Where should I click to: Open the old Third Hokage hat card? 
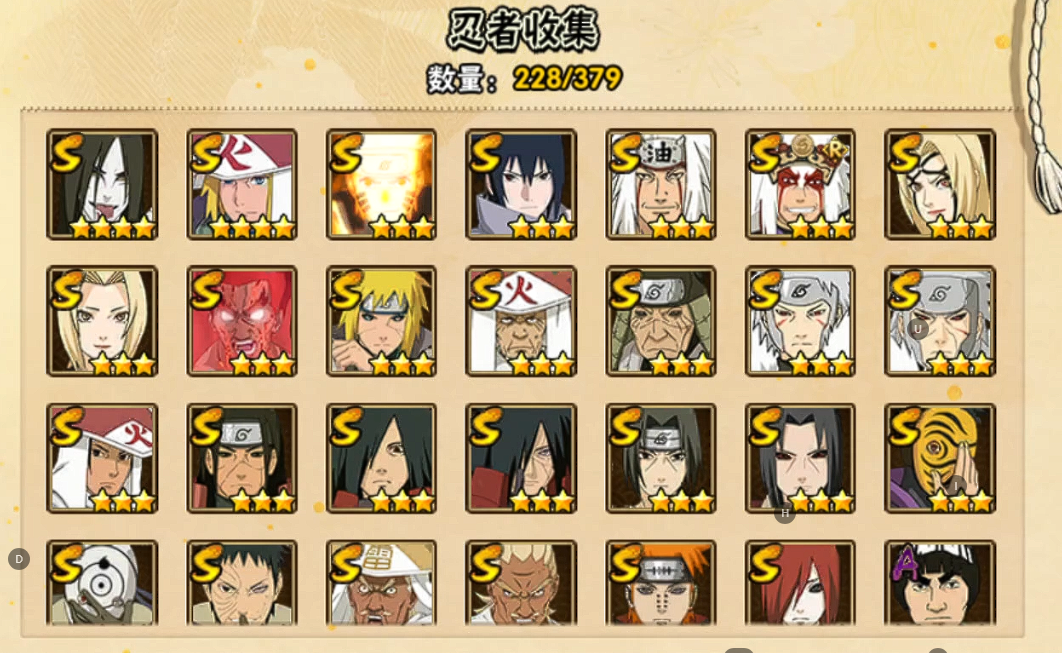click(x=521, y=321)
